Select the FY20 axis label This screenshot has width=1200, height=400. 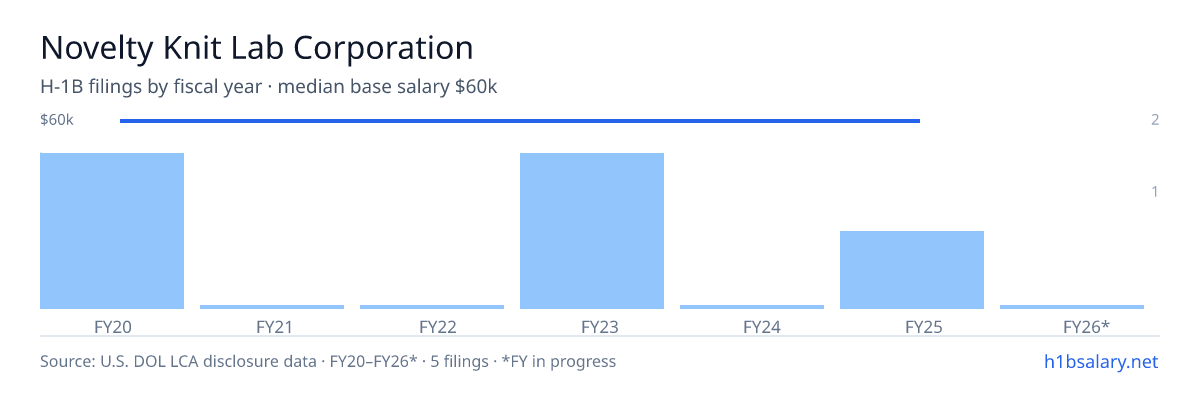(112, 326)
